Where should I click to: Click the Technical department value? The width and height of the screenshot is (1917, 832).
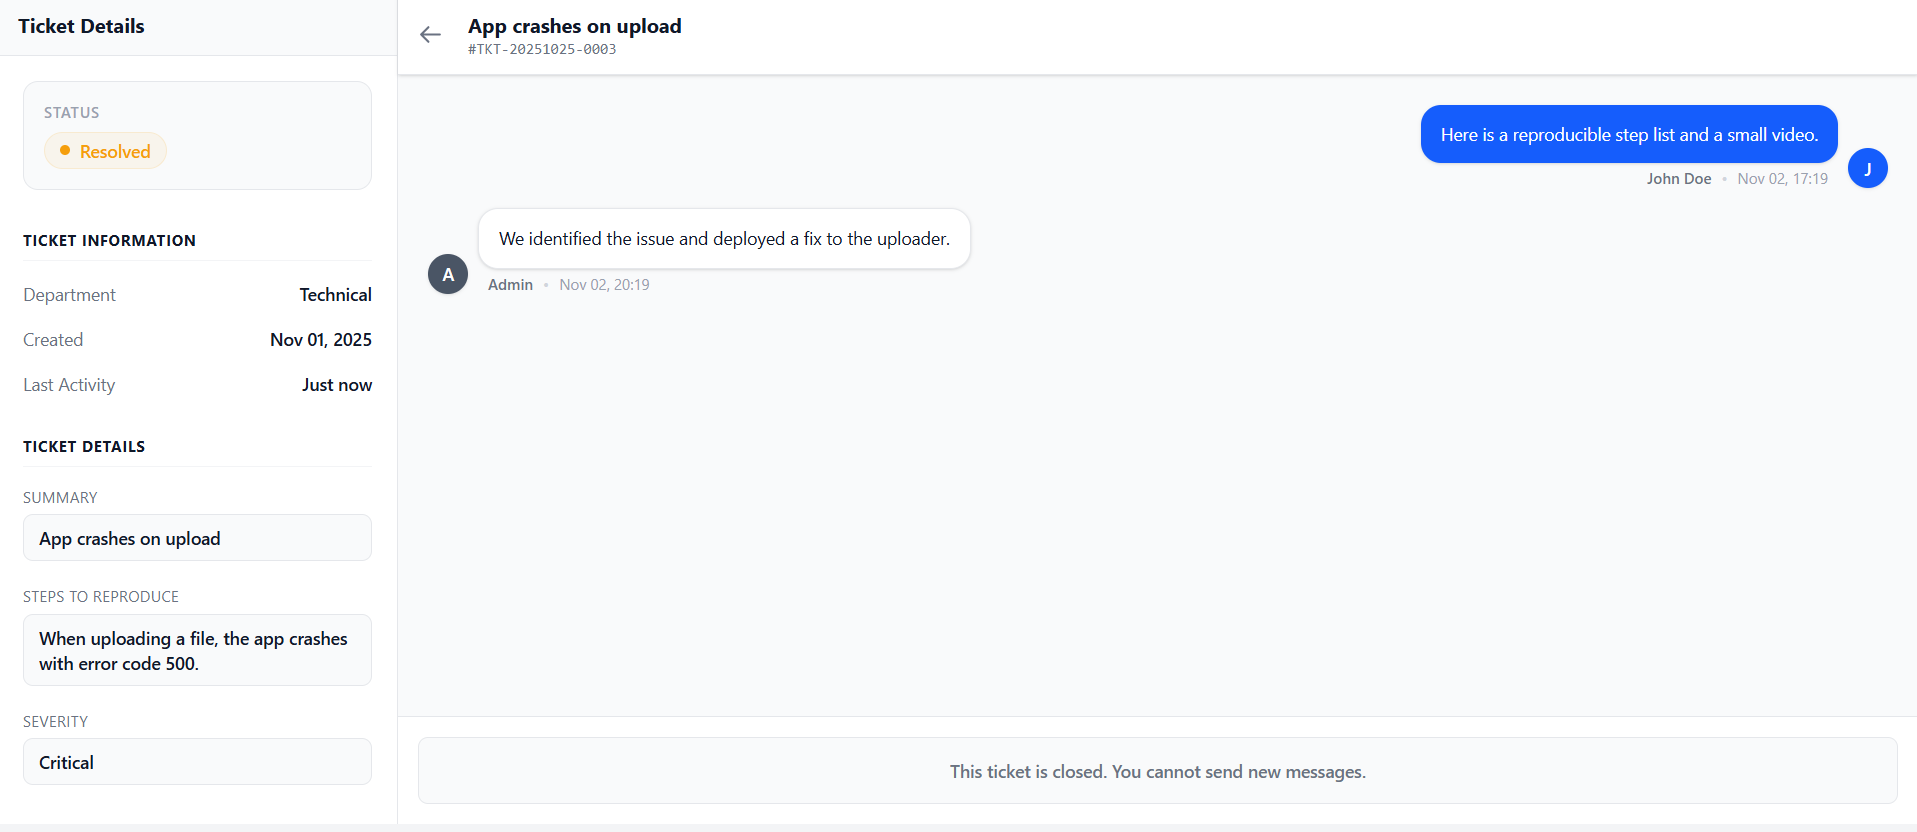click(335, 295)
